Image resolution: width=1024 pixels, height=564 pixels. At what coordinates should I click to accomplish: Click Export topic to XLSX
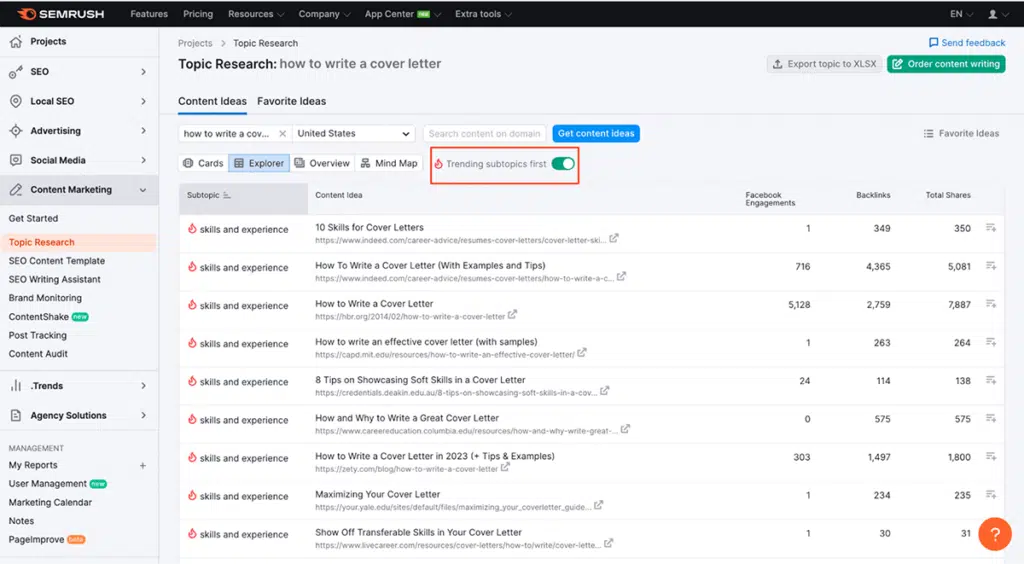click(x=824, y=64)
